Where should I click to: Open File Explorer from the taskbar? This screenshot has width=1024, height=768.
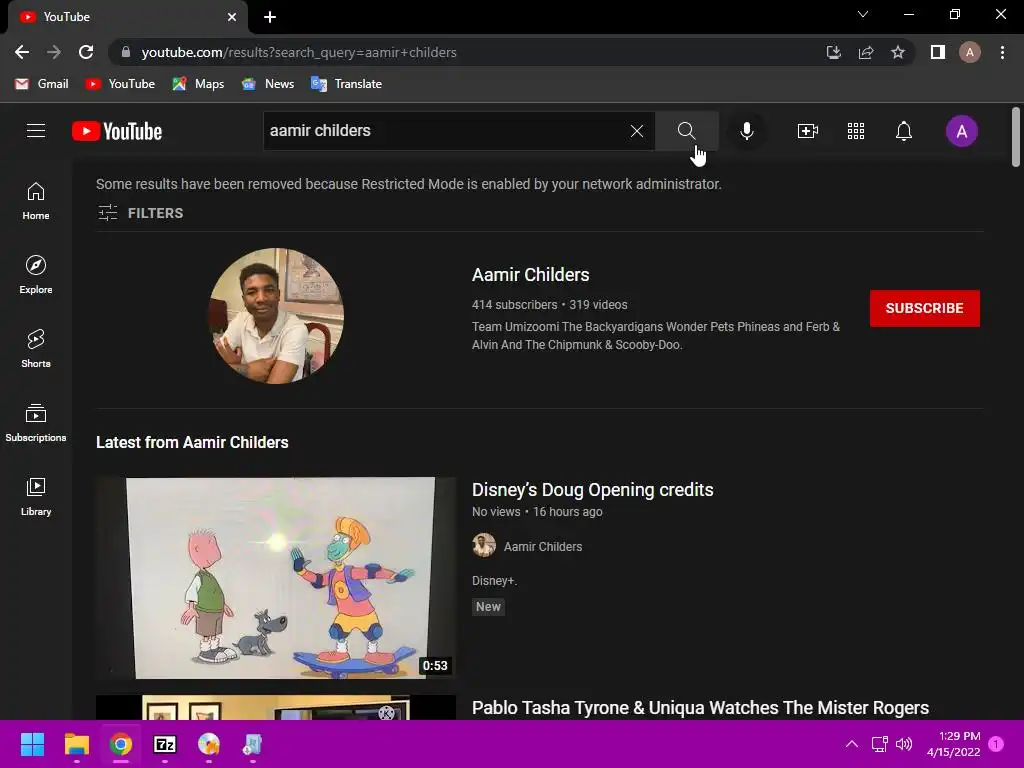76,744
